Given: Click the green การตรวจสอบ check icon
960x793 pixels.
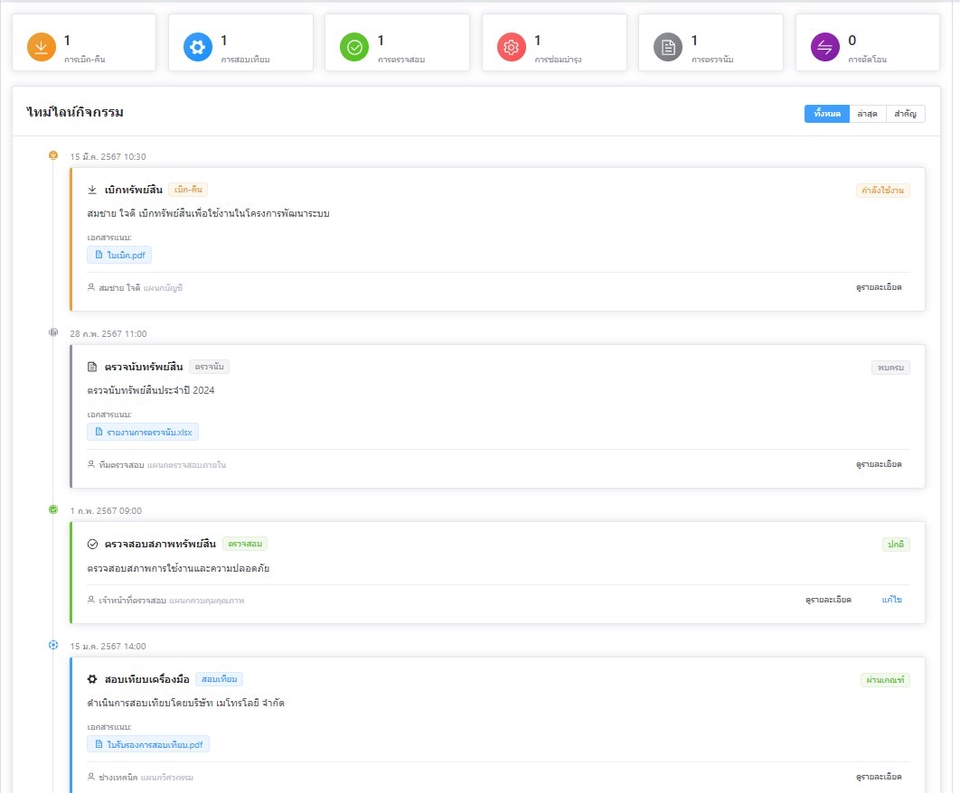Looking at the screenshot, I should pos(355,47).
